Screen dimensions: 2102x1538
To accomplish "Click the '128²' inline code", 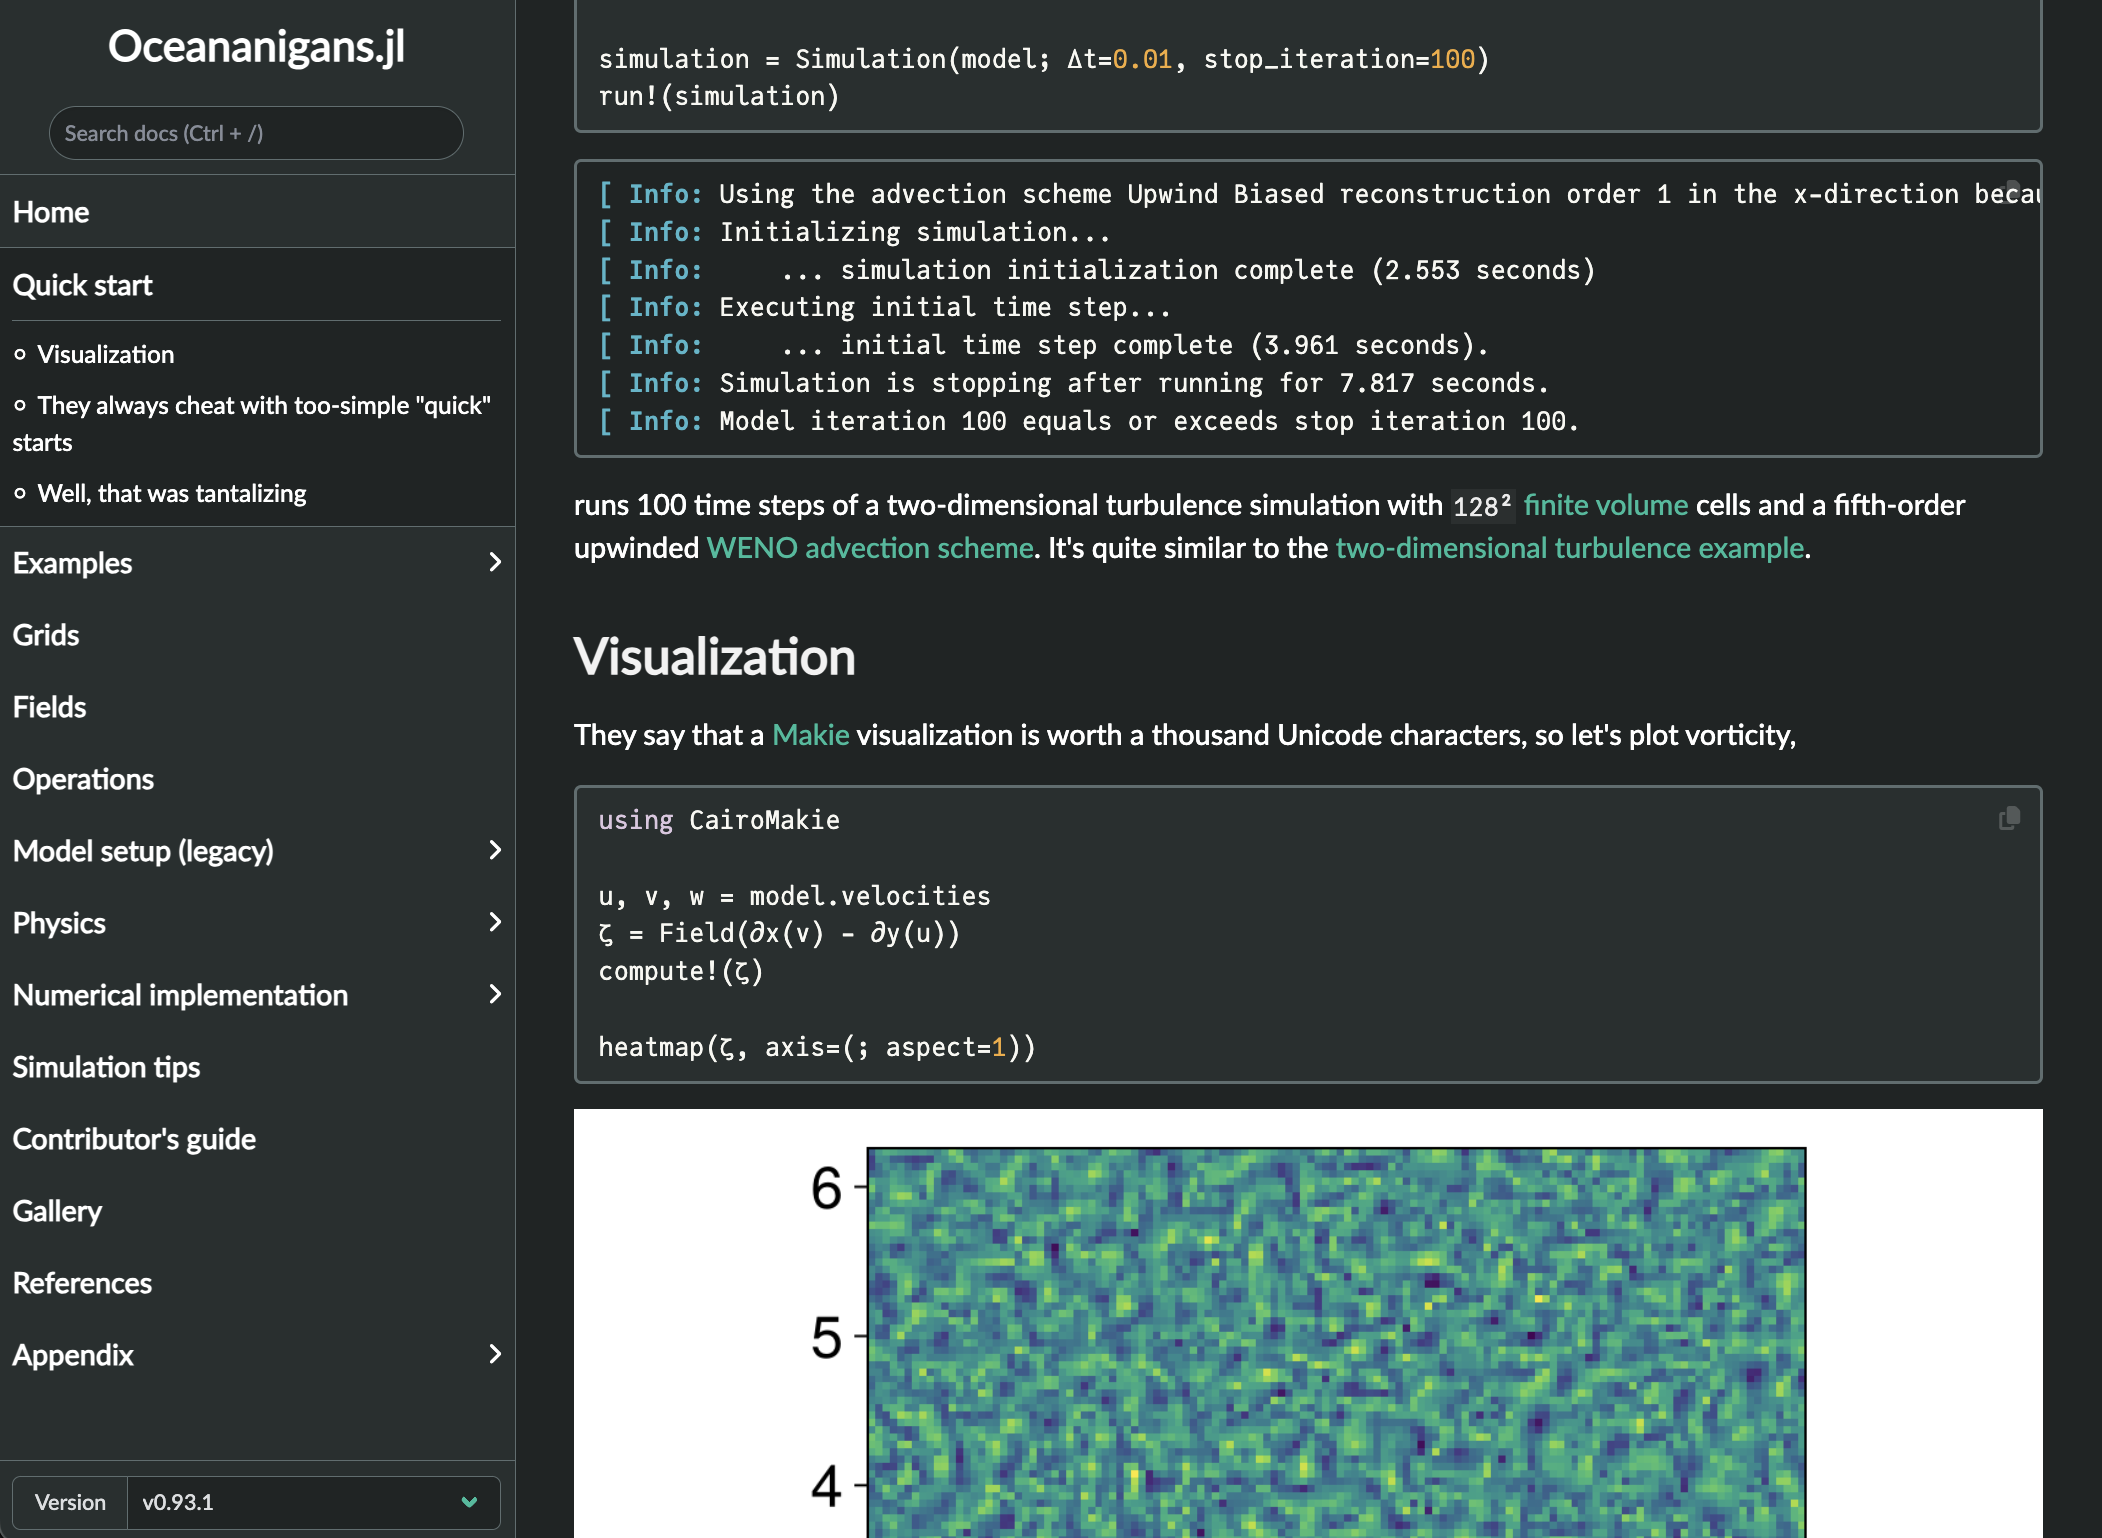I will tap(1483, 506).
